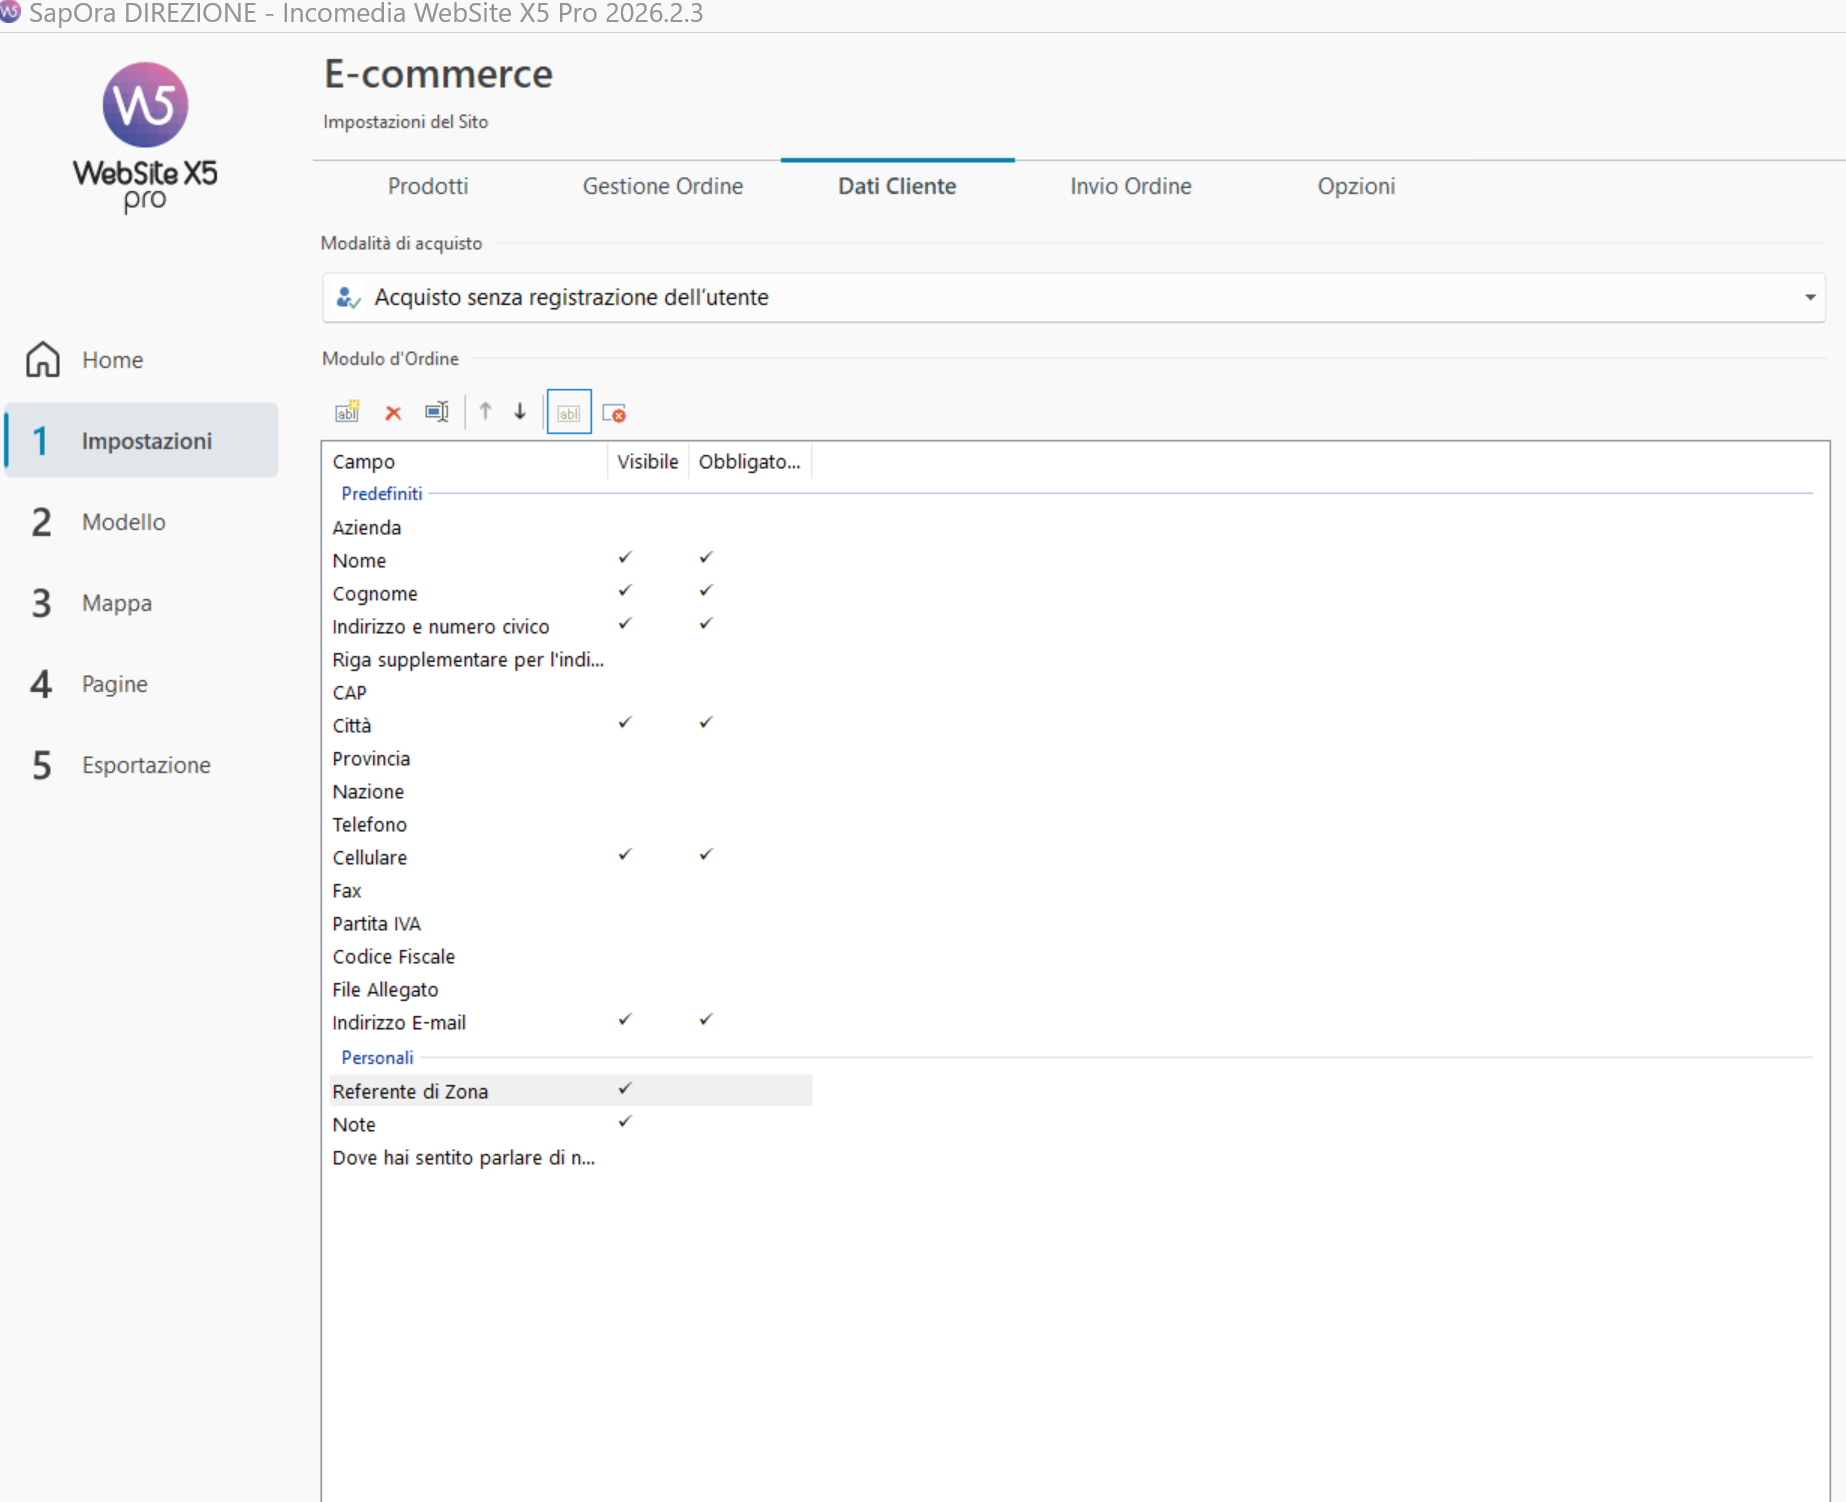Select the Note field row
1846x1502 pixels.
570,1124
